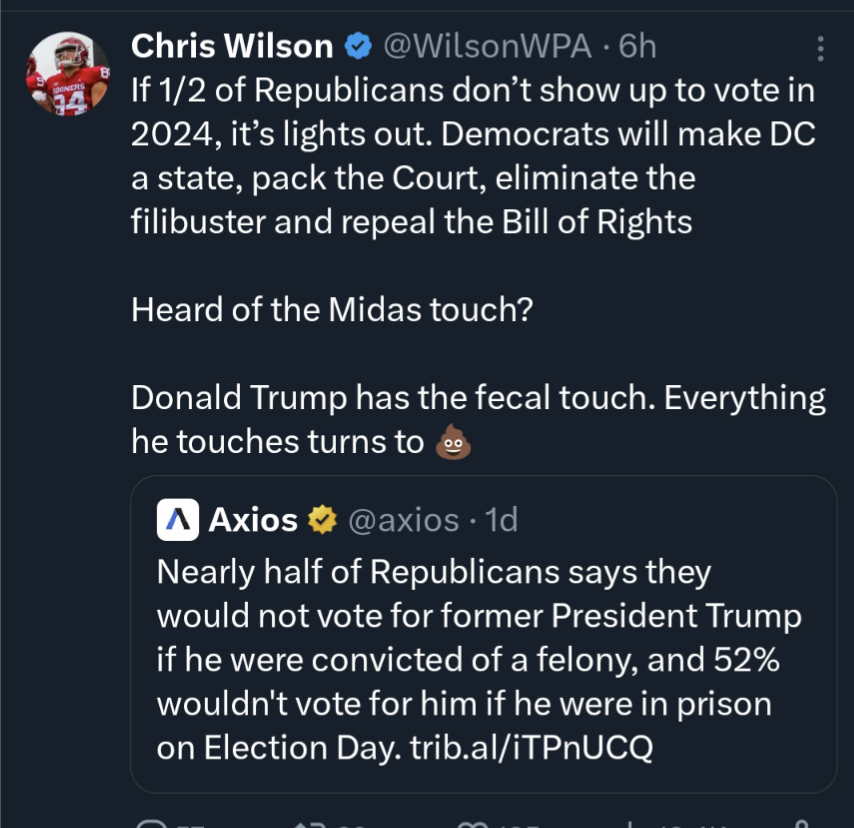
Task: Click the 6h tweet timestamp
Action: pos(636,45)
